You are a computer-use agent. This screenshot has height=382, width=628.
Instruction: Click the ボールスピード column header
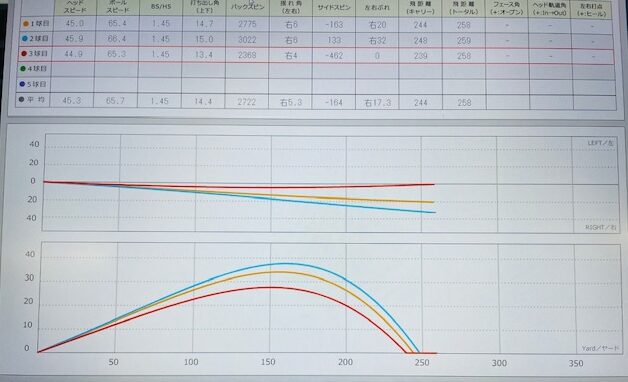(x=118, y=7)
